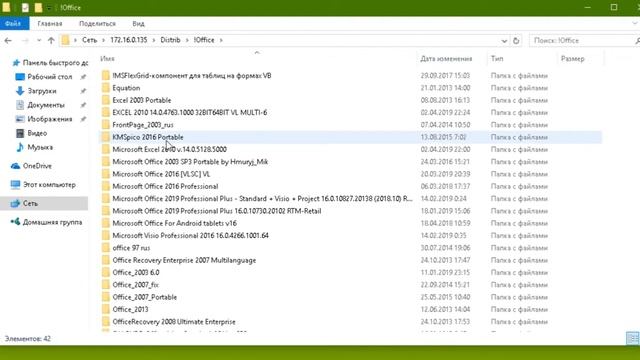Switch to details view icon in status bar
Screen dimensions: 640x360
point(632,338)
